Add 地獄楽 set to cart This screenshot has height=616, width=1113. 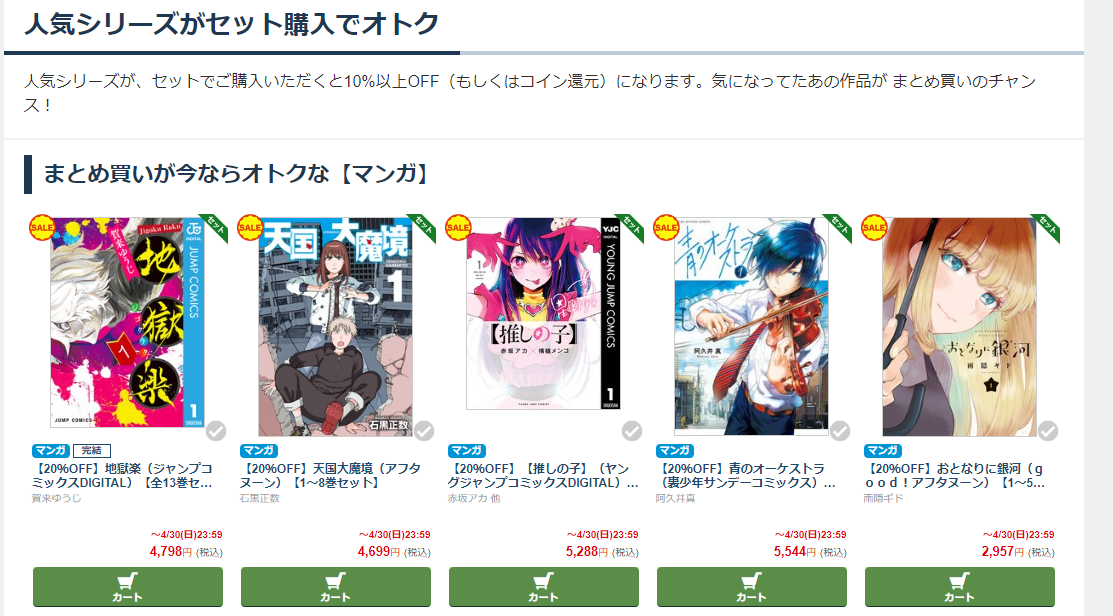pos(128,588)
